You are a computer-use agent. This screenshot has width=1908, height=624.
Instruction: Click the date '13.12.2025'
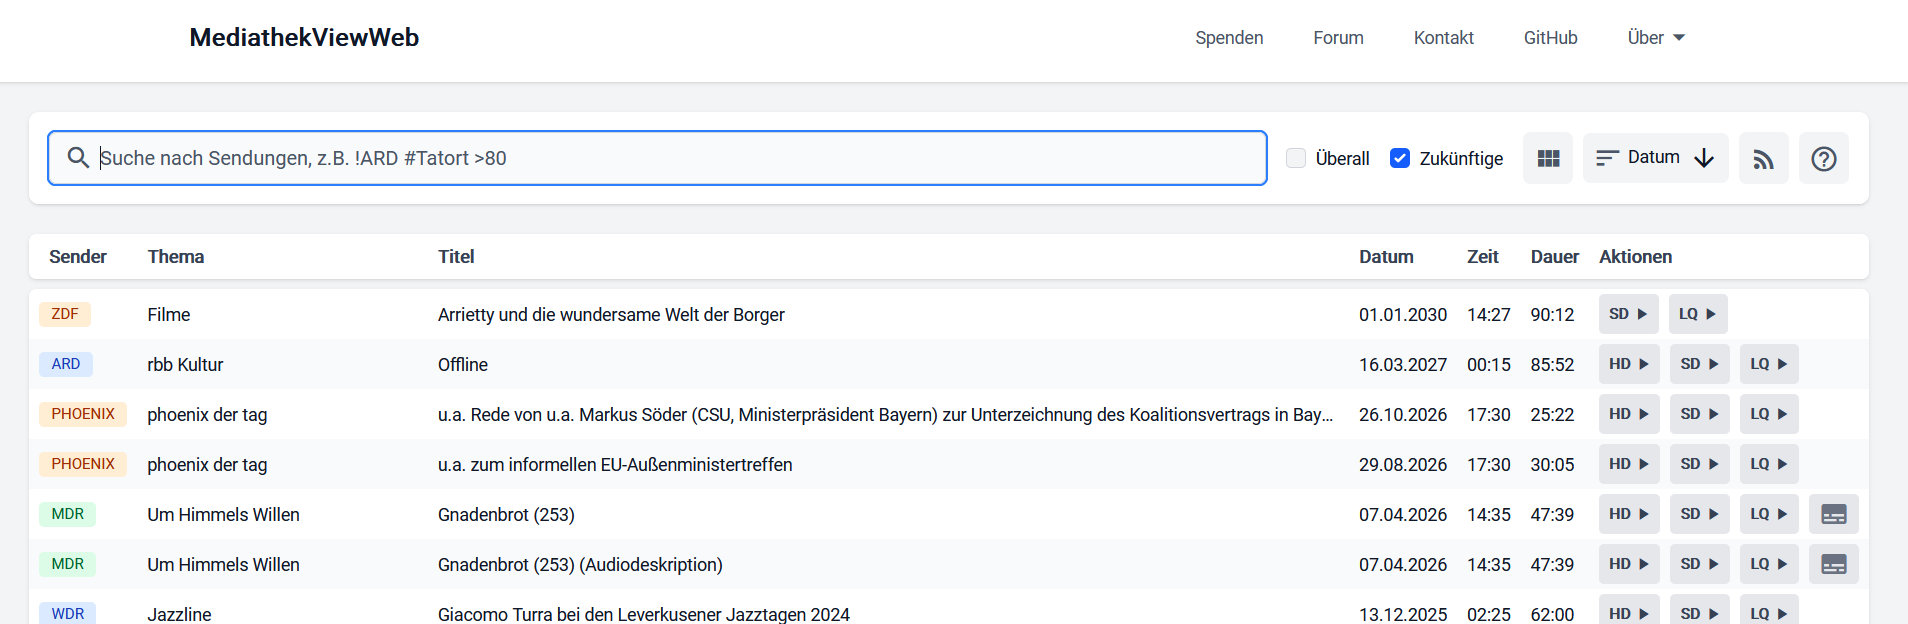(1403, 614)
